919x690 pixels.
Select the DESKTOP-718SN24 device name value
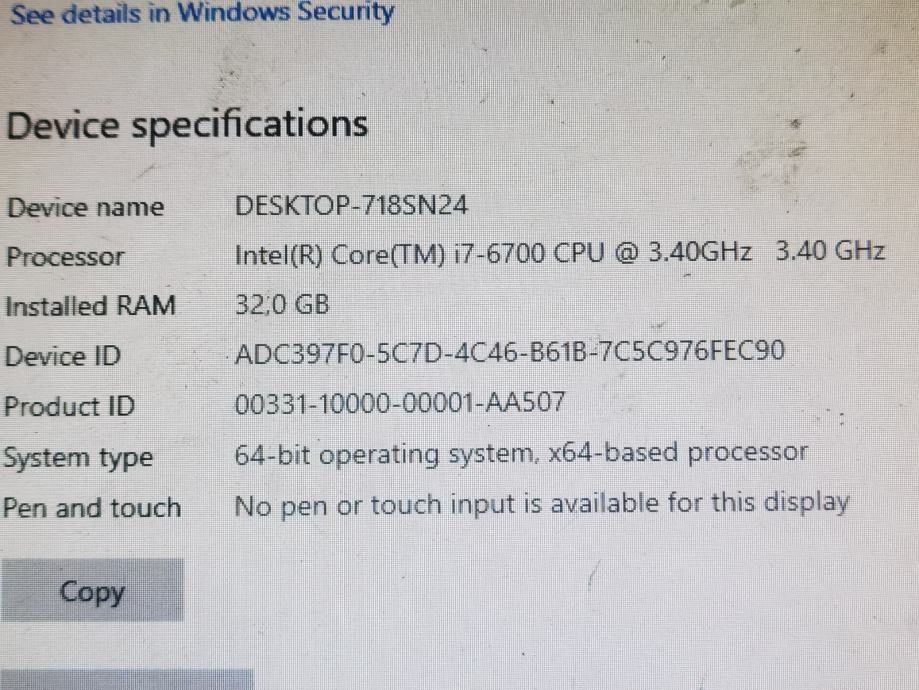pyautogui.click(x=351, y=207)
